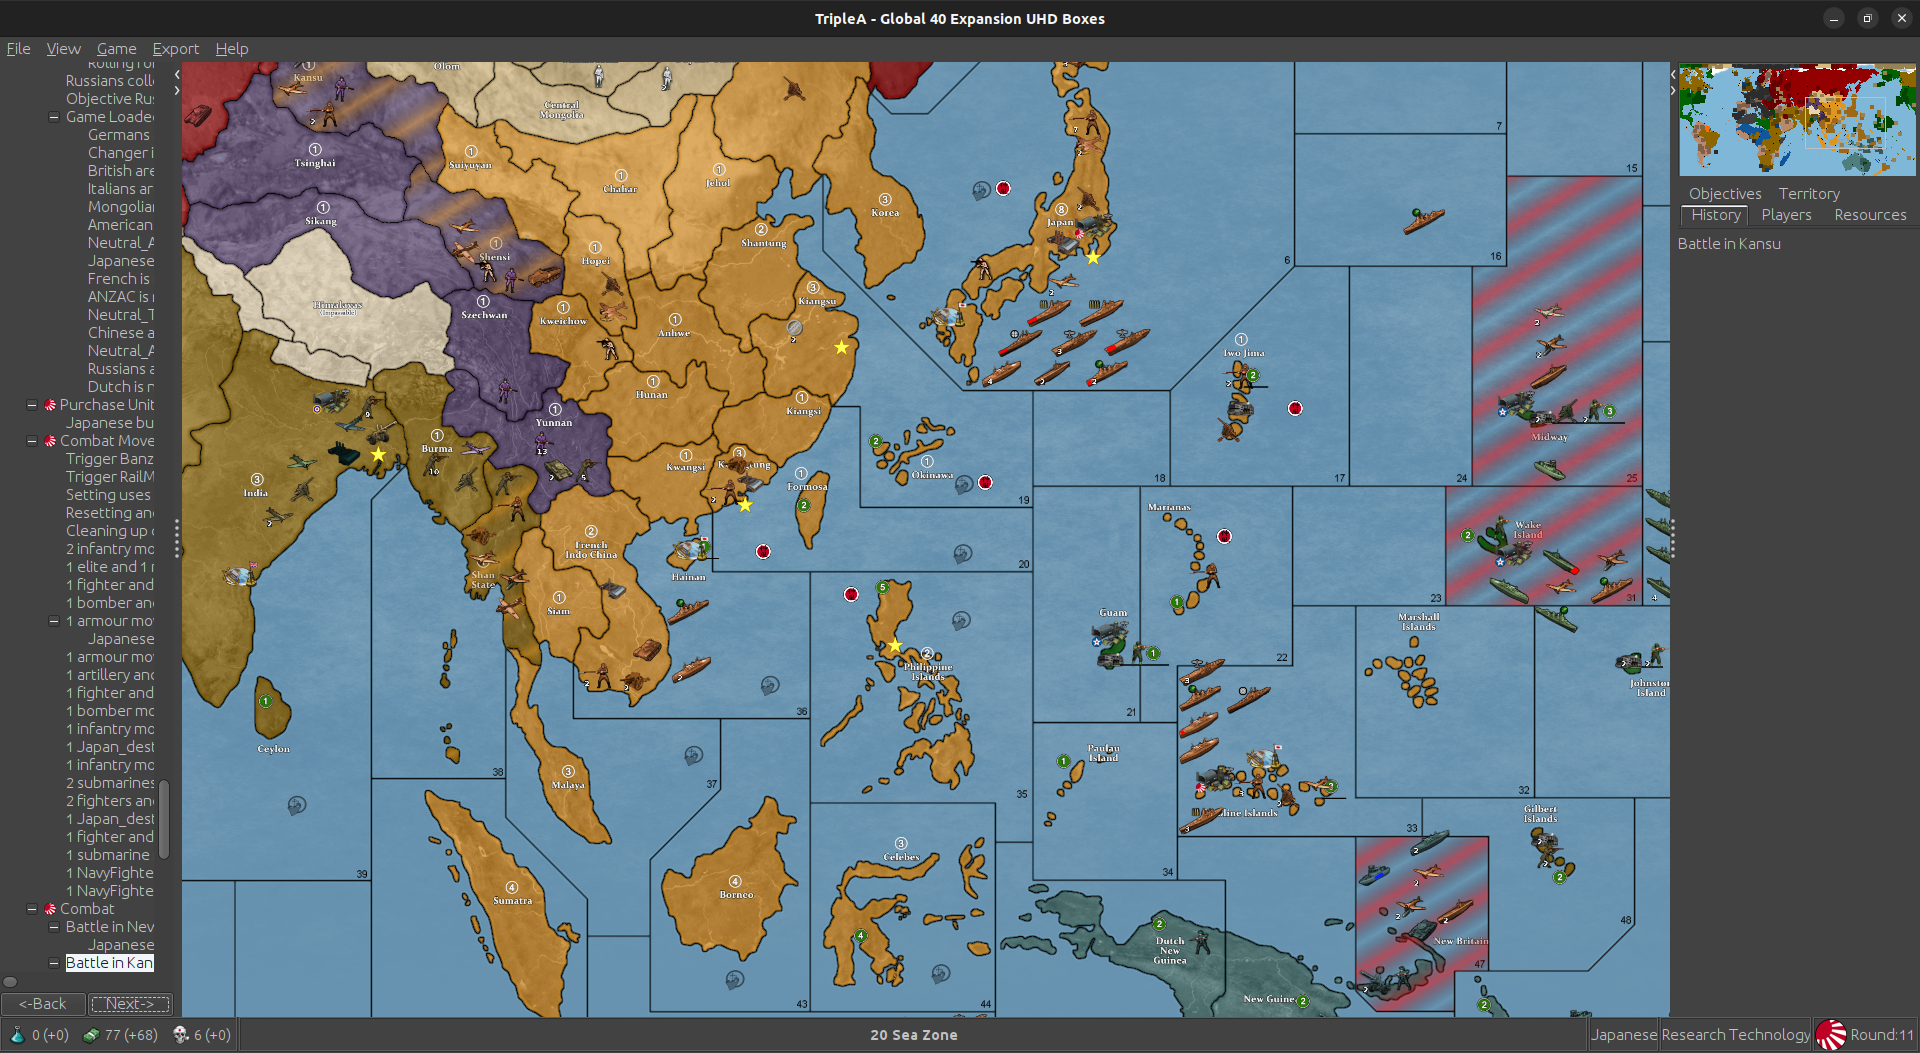Click the flag icon beside Purchase Unit node
Viewport: 1920px width, 1053px height.
point(50,405)
